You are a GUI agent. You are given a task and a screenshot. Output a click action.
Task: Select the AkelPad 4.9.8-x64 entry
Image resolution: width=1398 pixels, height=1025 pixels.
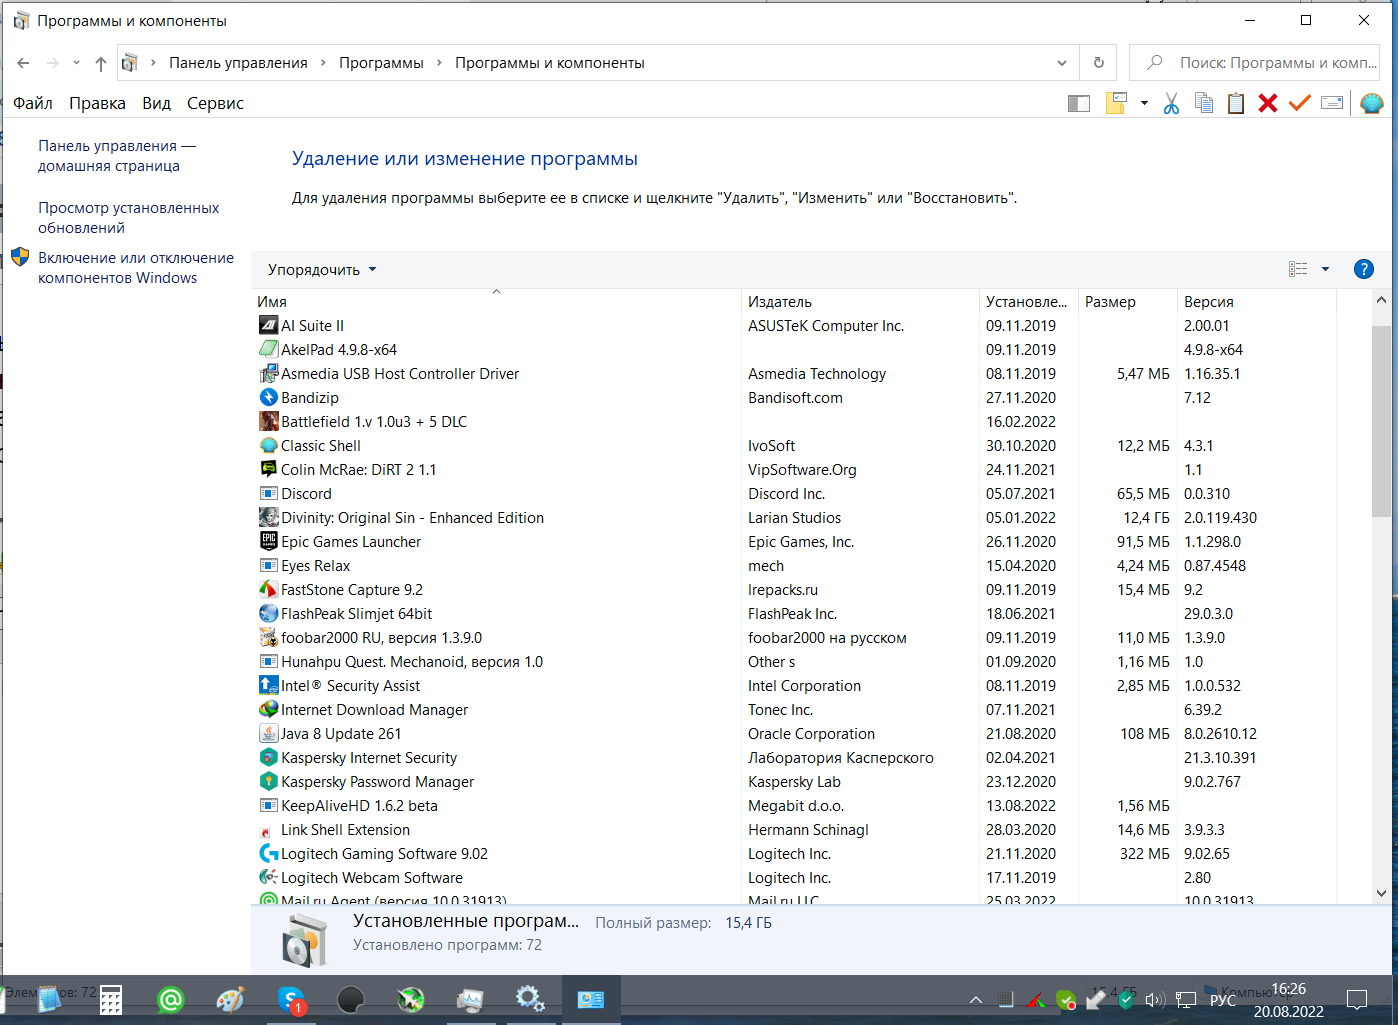click(796, 349)
